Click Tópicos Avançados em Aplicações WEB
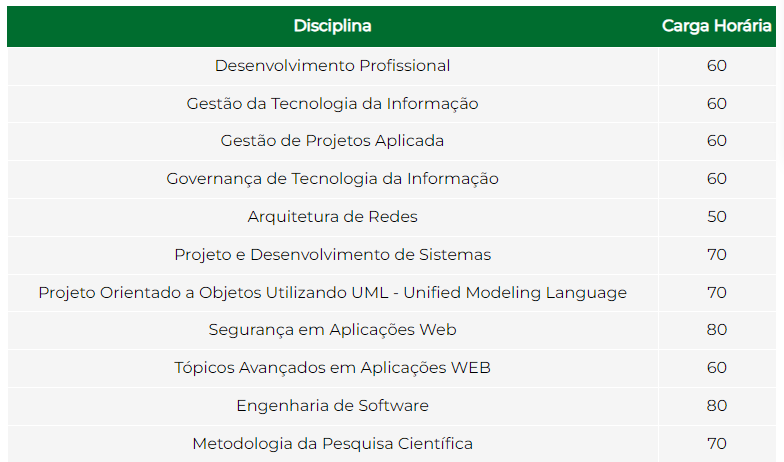Viewport: 784px width, 462px height. (x=332, y=368)
